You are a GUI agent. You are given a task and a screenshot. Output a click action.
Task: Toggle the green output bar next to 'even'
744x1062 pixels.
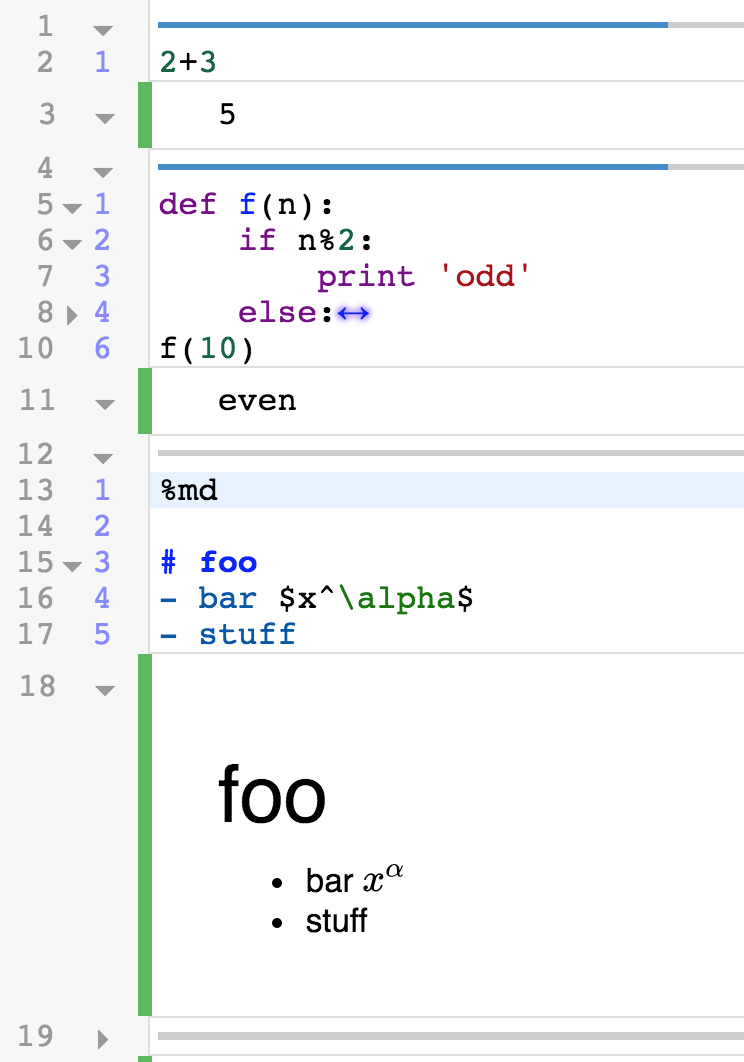[x=144, y=401]
